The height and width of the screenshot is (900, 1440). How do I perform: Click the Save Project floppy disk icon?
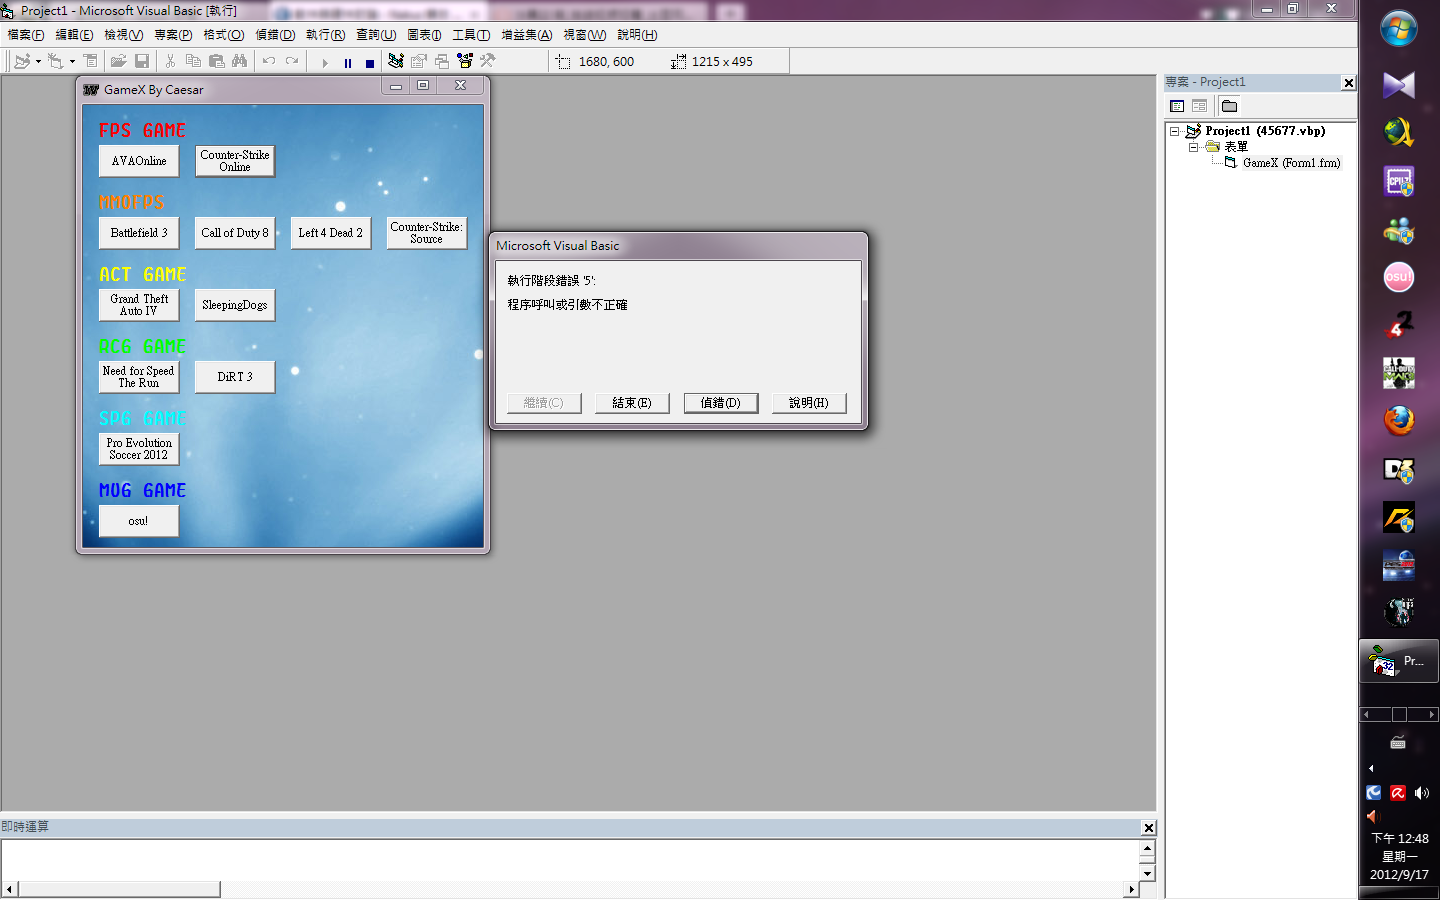(142, 62)
